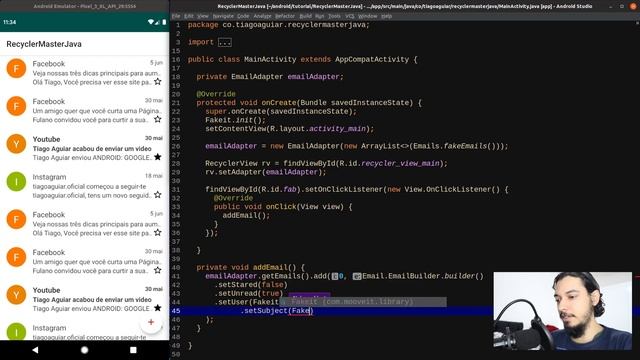Place cursor in setSubject(Fake) on line 45
This screenshot has width=640, height=360.
[x=277, y=311]
